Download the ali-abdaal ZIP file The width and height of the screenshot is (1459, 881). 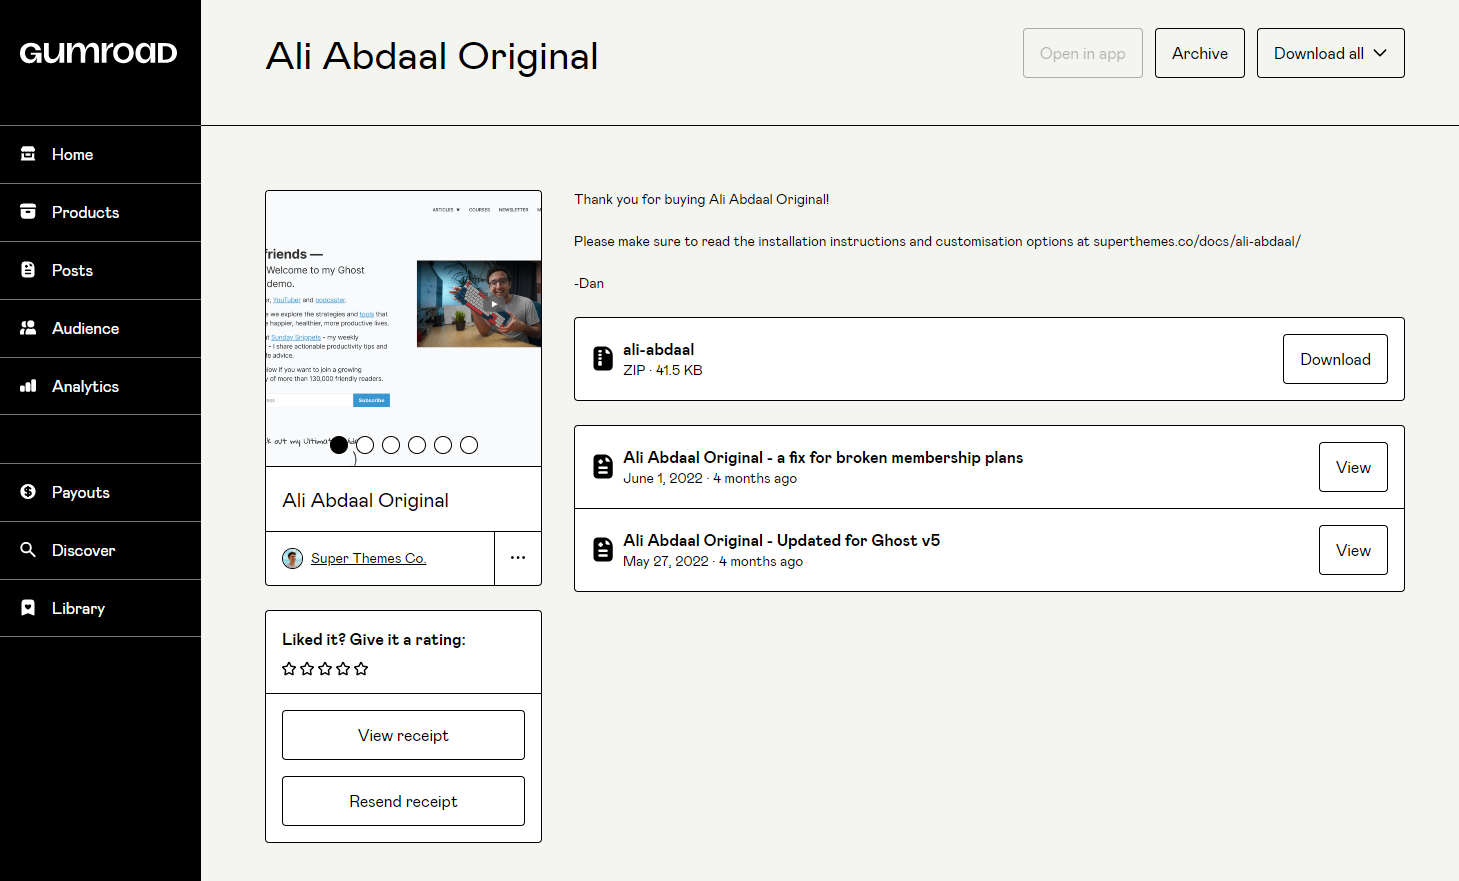1335,359
